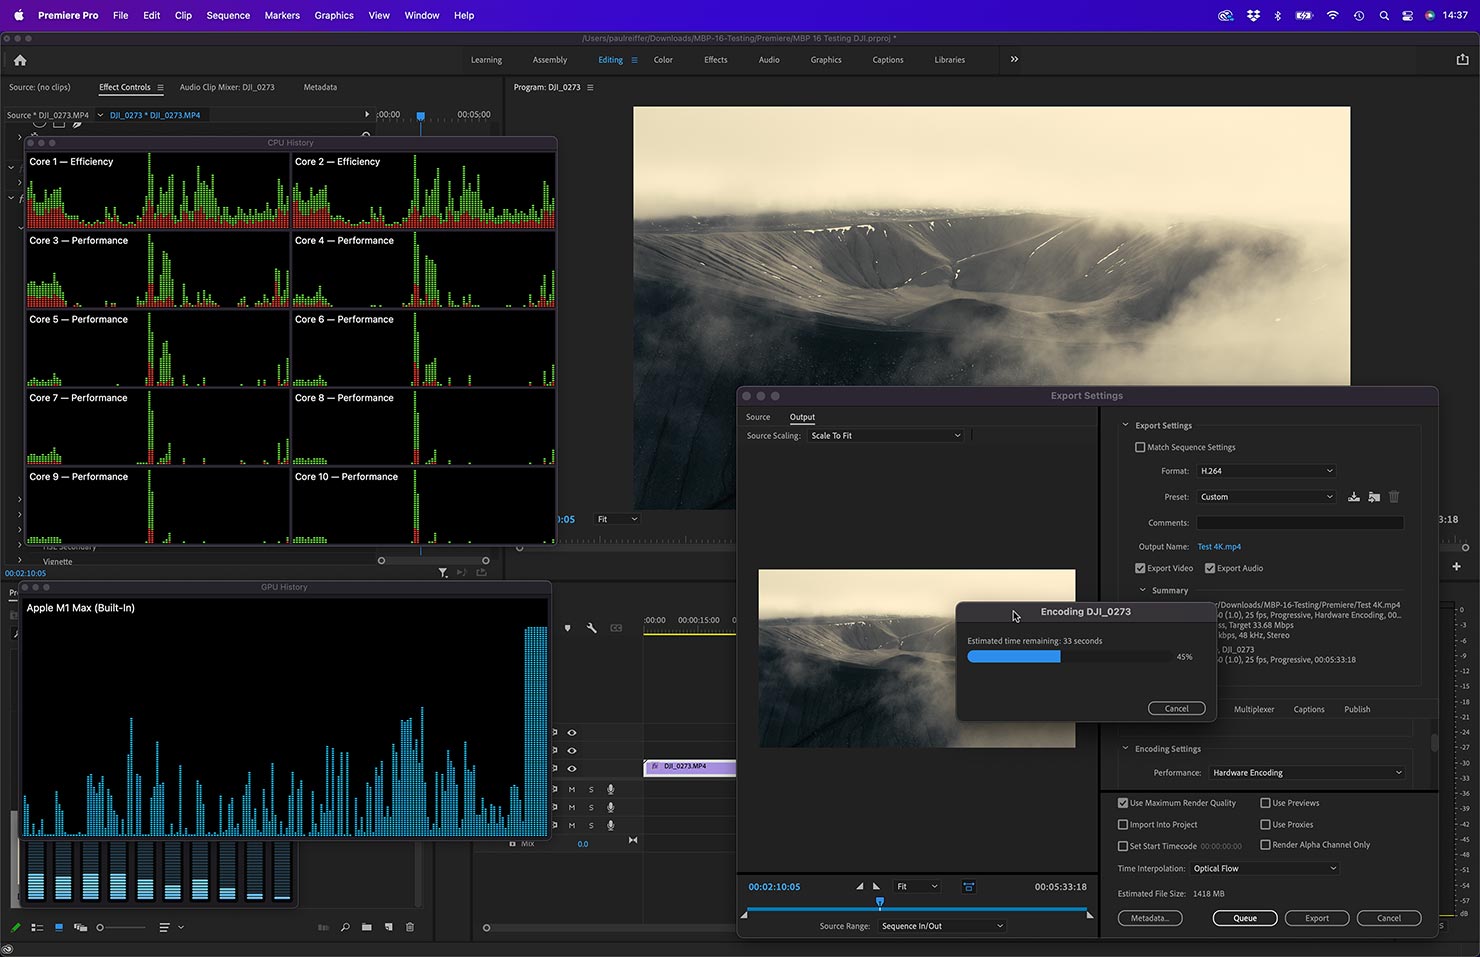
Task: Cancel the Encoding DJI_0273 progress dialog
Action: coord(1177,708)
